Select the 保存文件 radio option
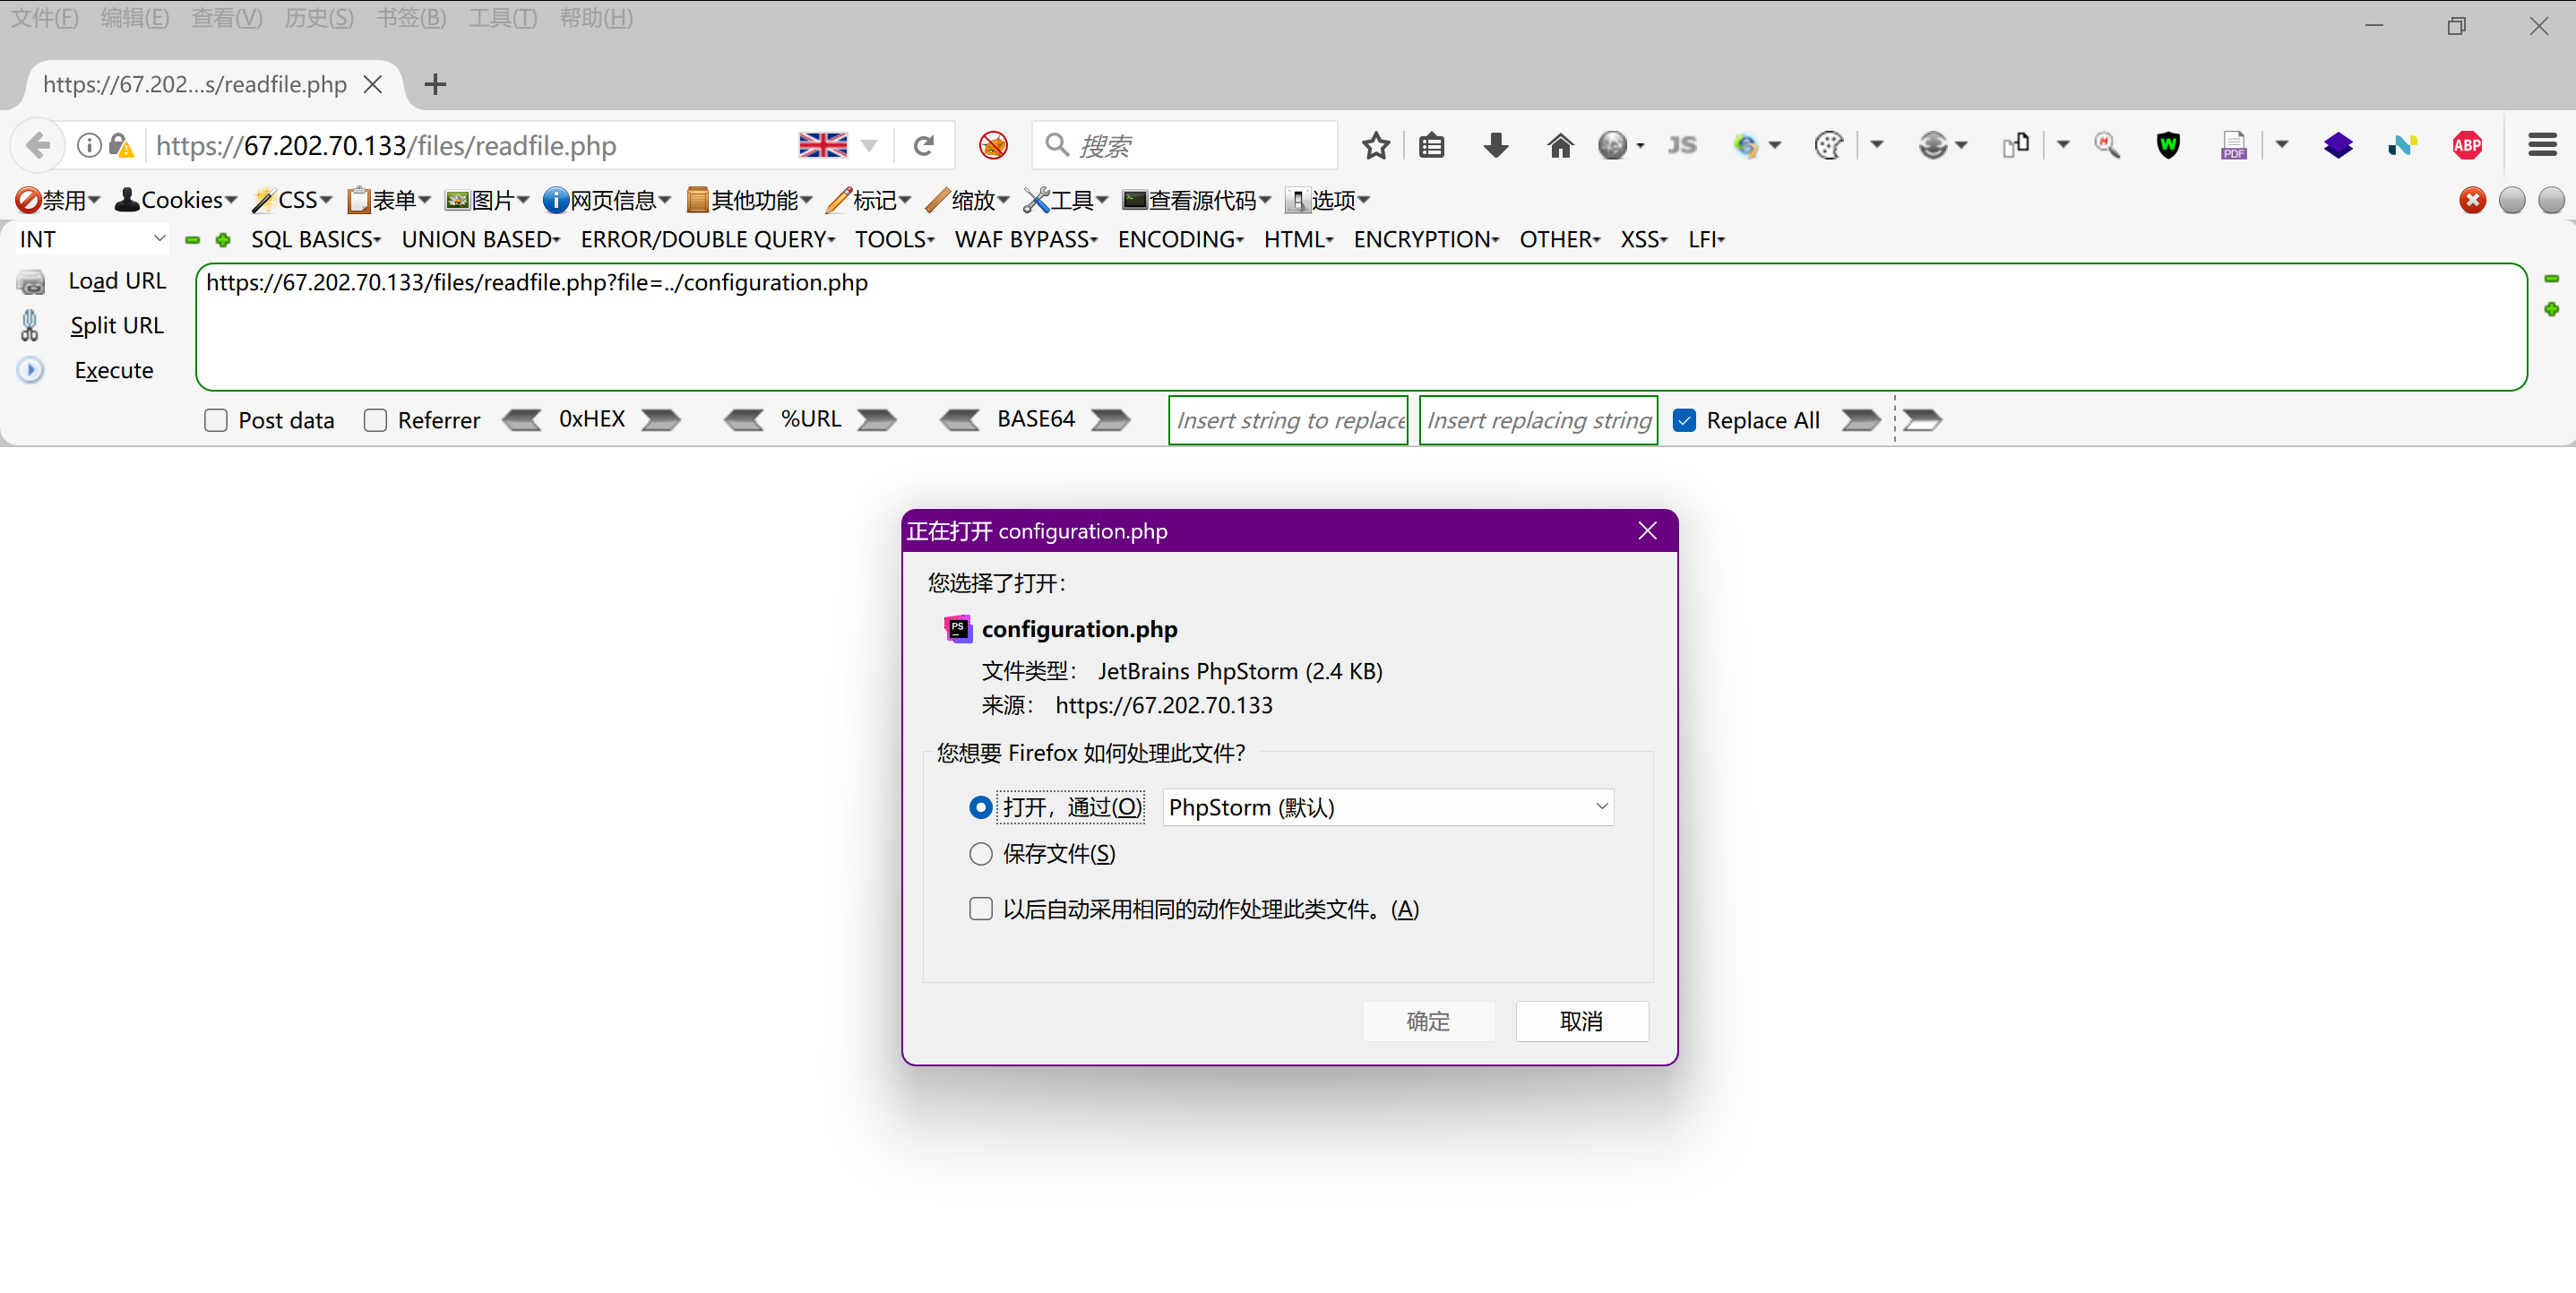Image resolution: width=2576 pixels, height=1293 pixels. 980,854
